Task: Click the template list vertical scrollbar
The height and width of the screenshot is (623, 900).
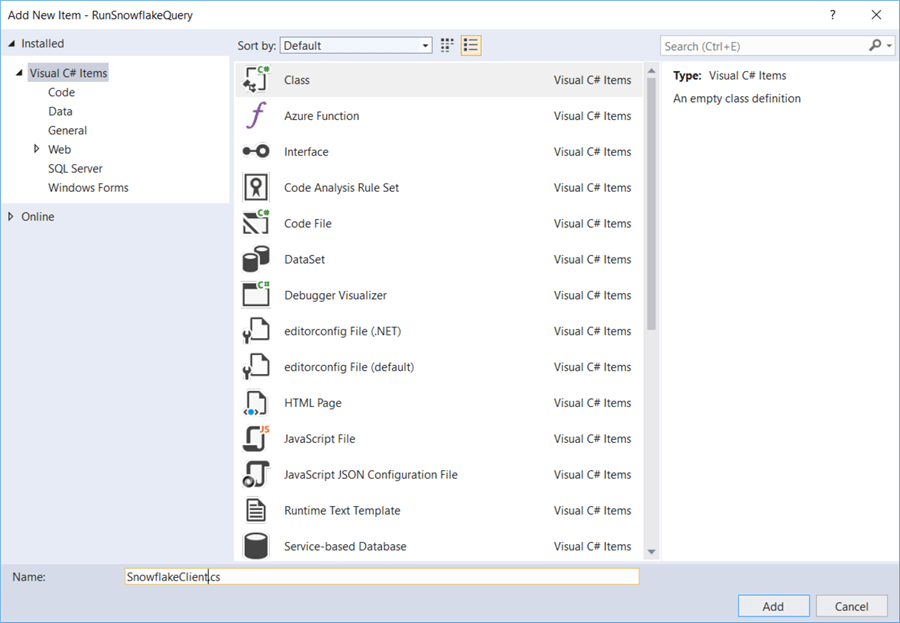Action: [x=652, y=200]
